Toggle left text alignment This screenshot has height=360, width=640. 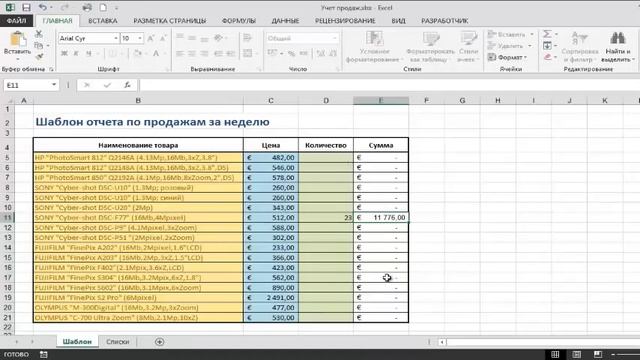click(x=180, y=53)
